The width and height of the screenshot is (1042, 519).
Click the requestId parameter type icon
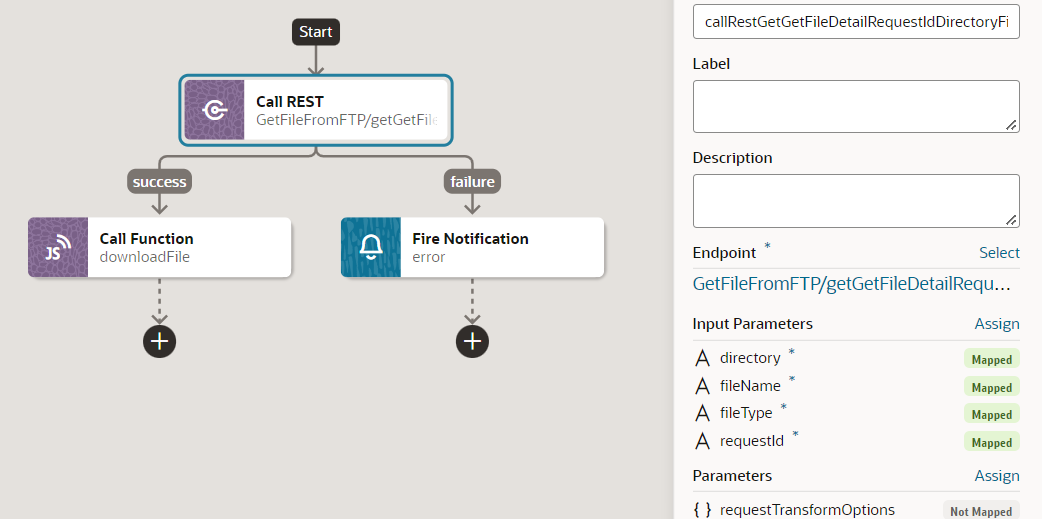coord(702,441)
